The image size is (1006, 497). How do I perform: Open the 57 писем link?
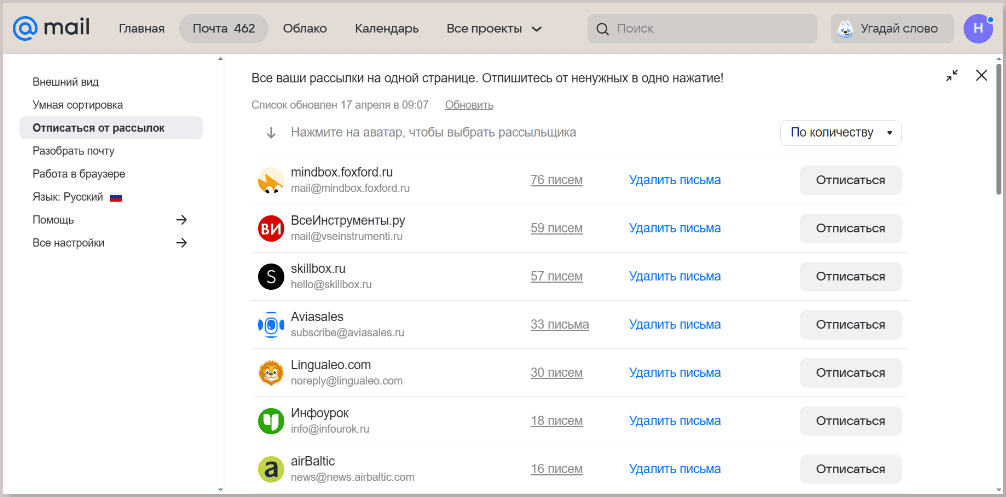tap(556, 276)
